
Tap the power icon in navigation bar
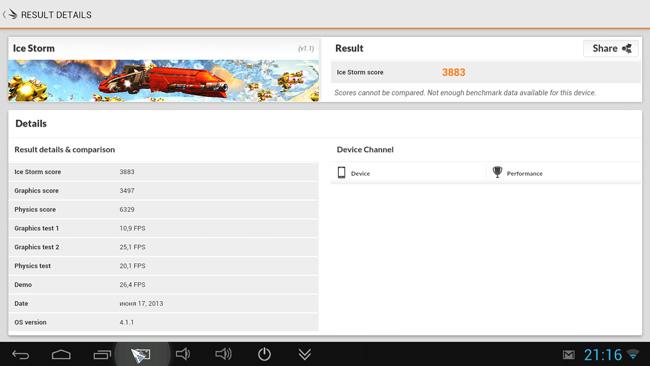[x=264, y=354]
